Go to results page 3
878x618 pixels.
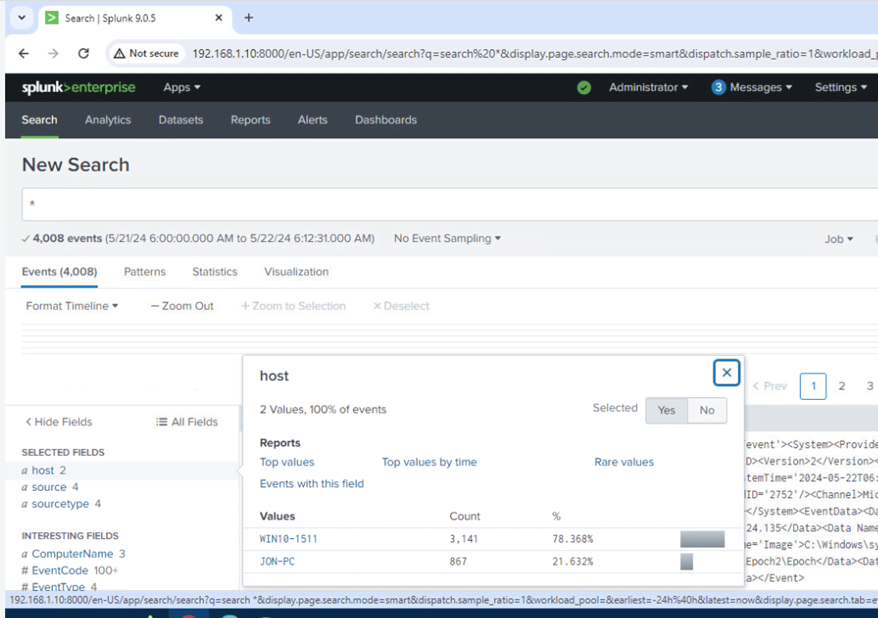[x=870, y=386]
